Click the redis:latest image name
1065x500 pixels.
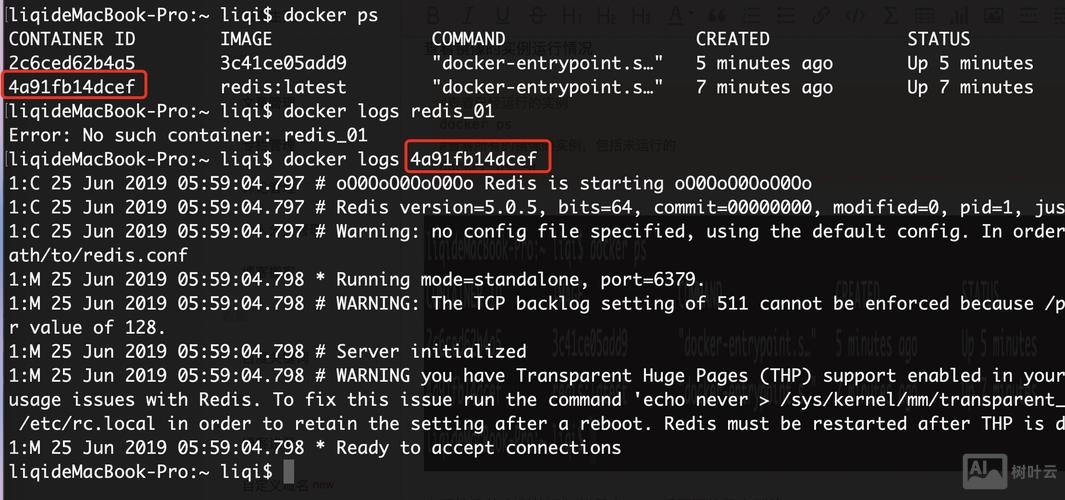(x=283, y=87)
